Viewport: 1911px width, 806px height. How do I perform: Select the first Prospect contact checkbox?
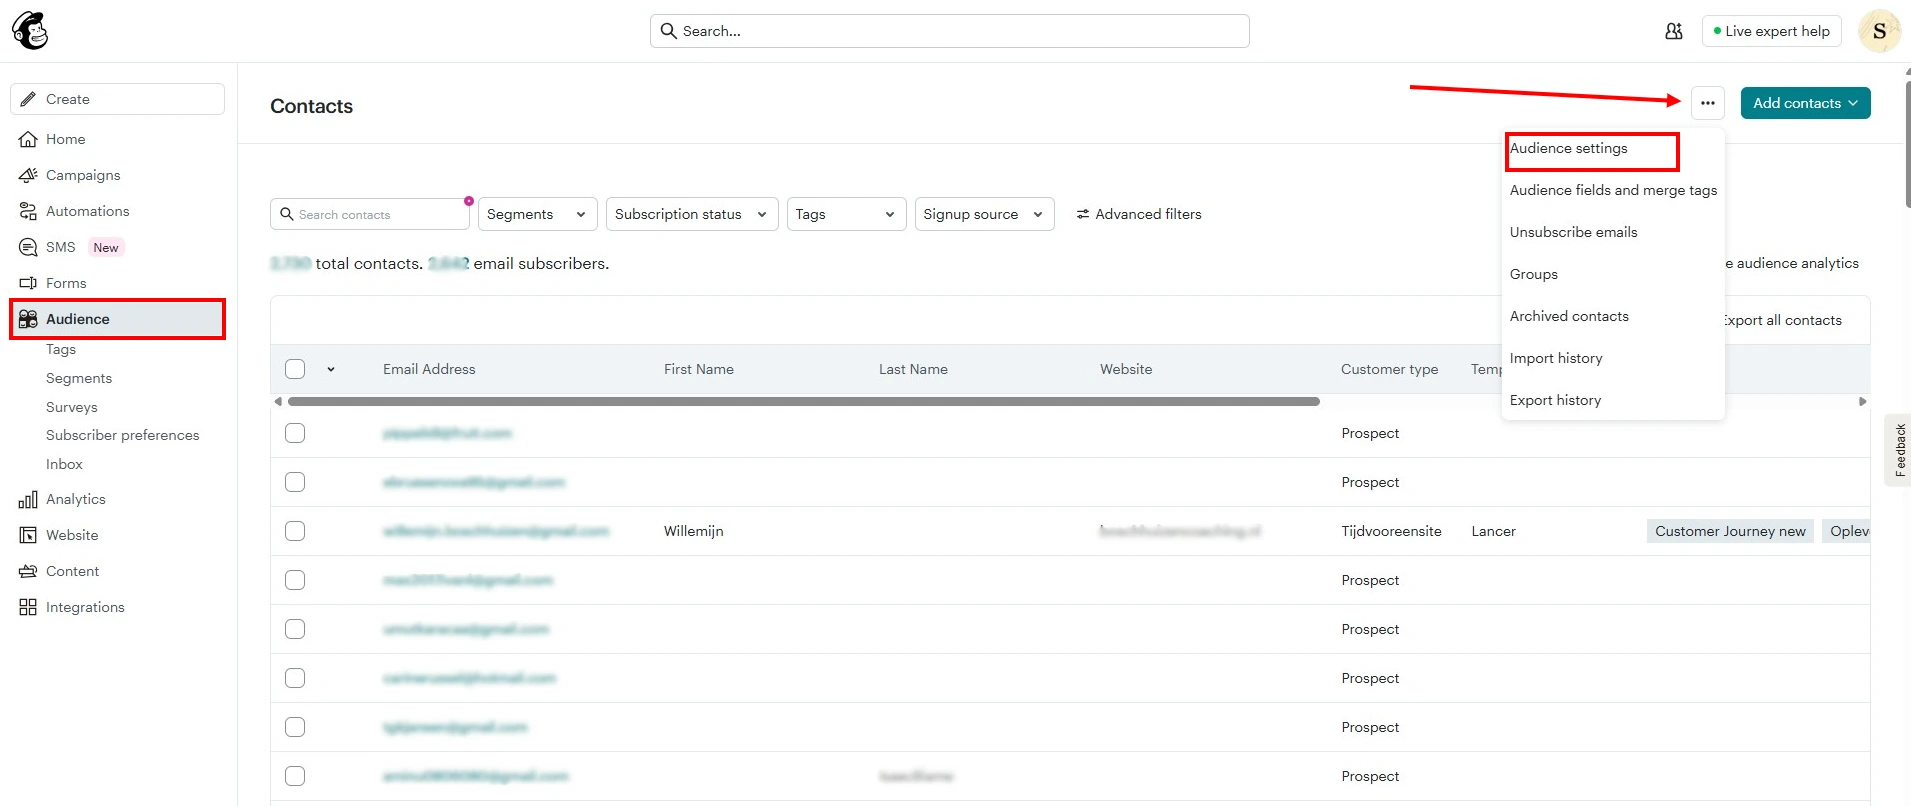click(x=295, y=433)
